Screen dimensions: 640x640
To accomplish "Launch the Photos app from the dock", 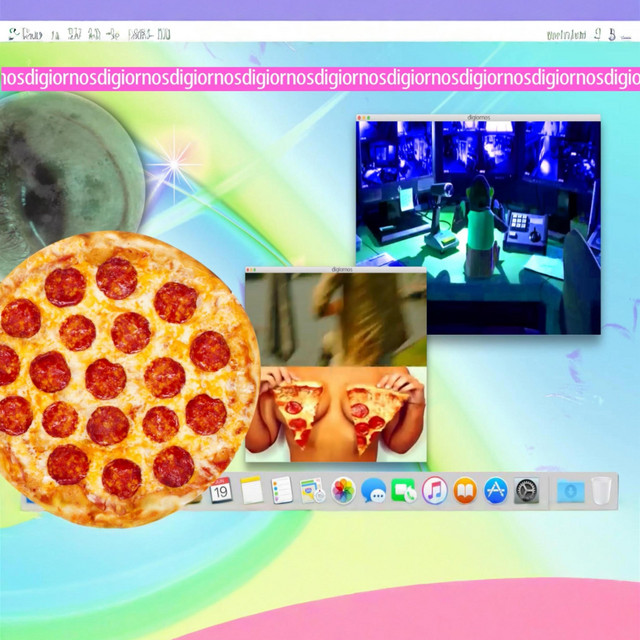I will (343, 491).
